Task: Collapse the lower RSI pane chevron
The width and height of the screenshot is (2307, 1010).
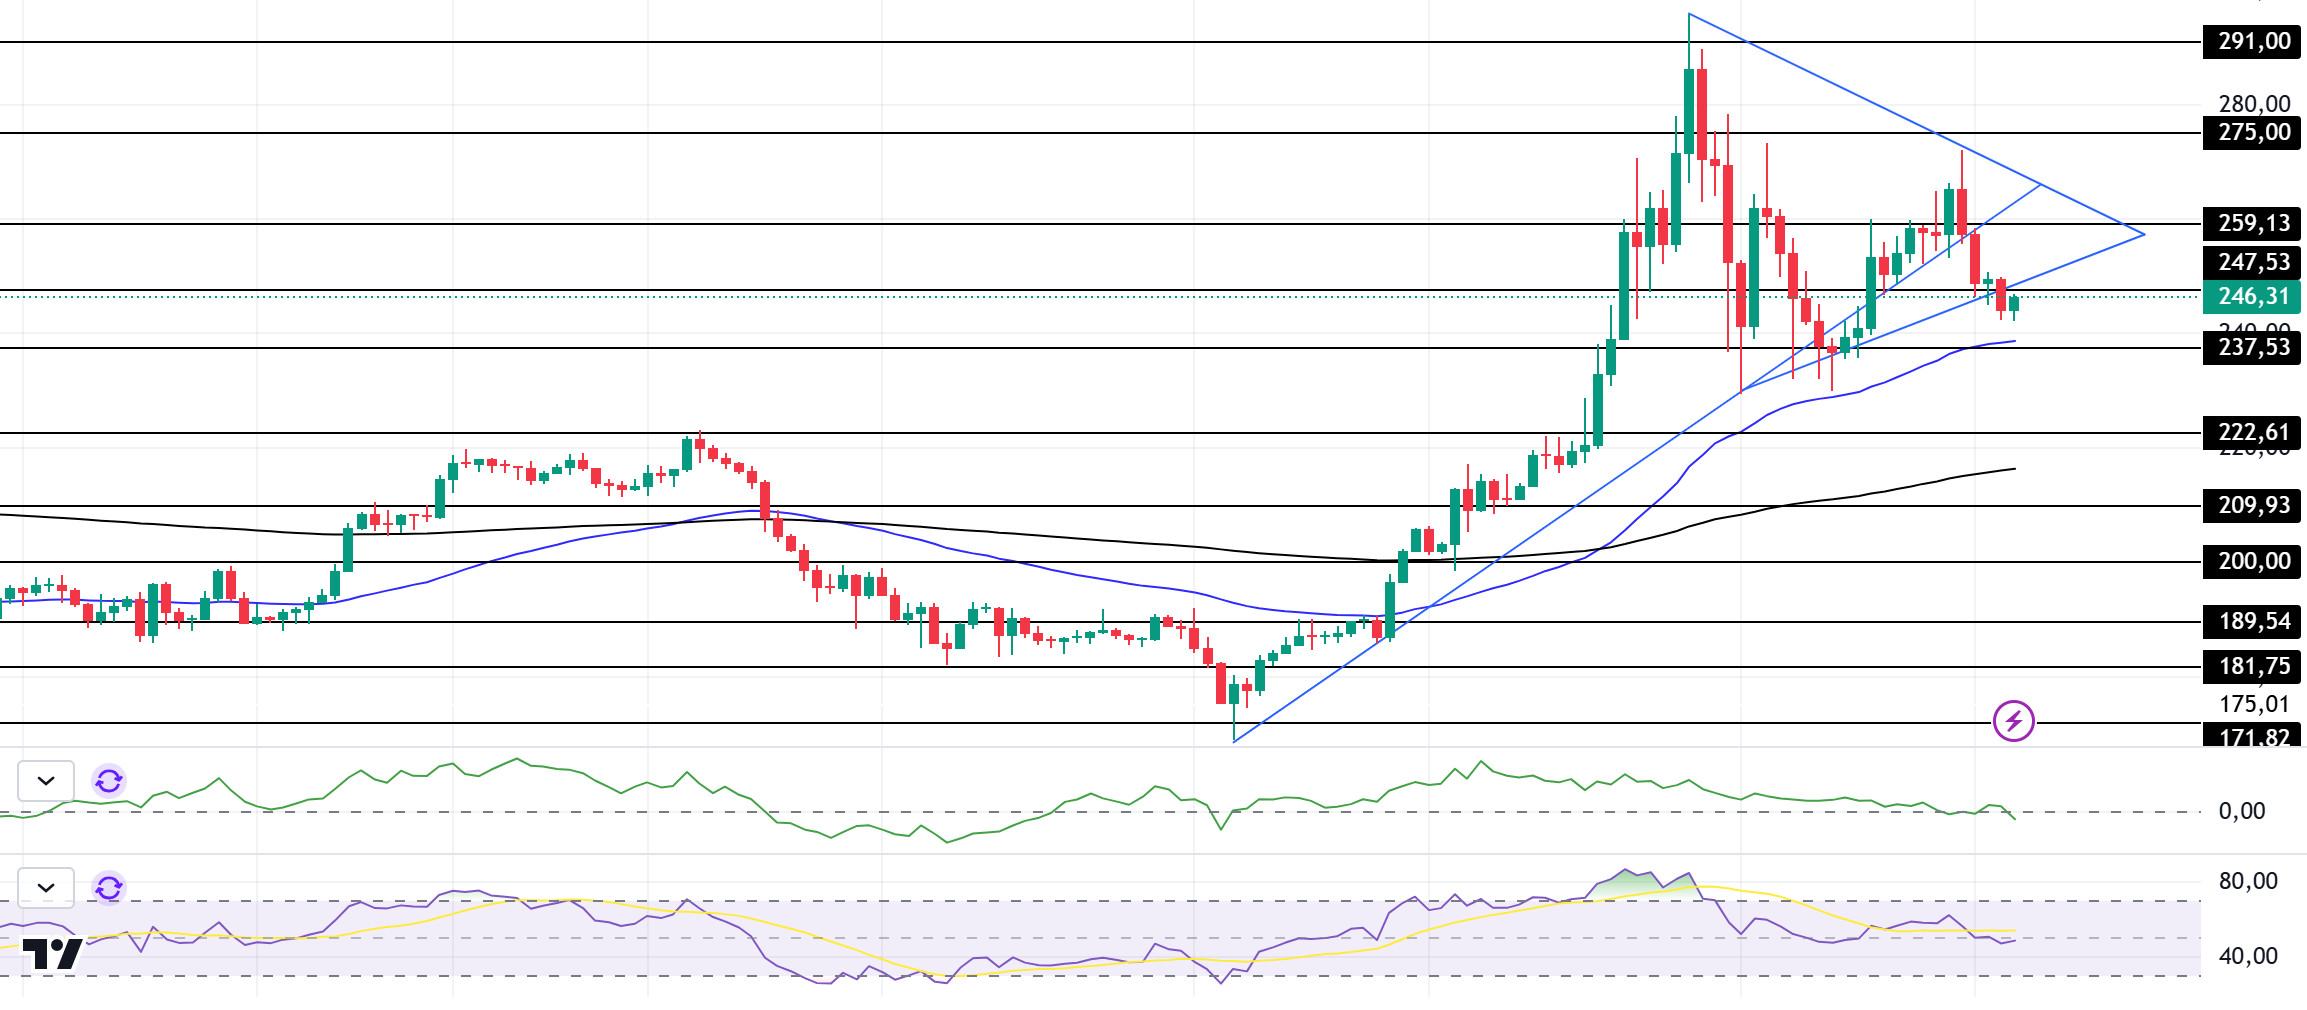Action: coord(46,887)
